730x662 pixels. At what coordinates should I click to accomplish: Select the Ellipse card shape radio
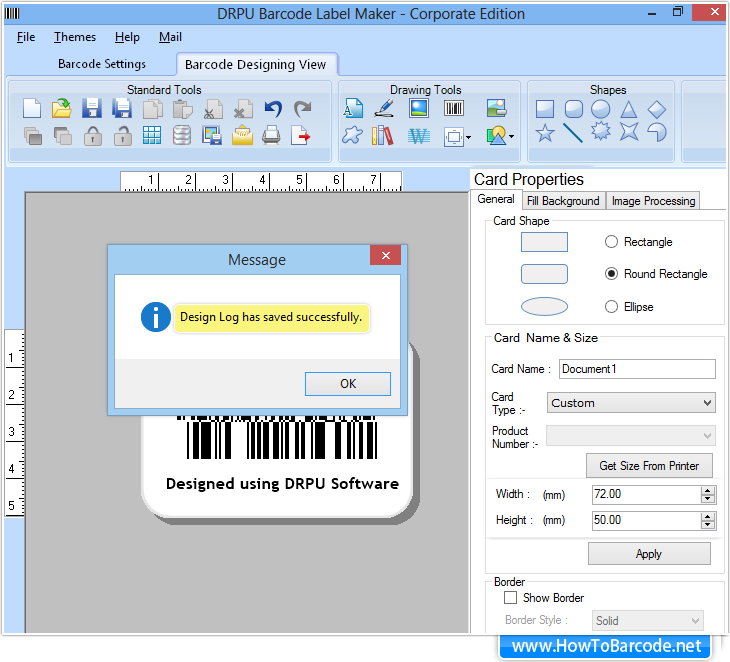[x=611, y=306]
